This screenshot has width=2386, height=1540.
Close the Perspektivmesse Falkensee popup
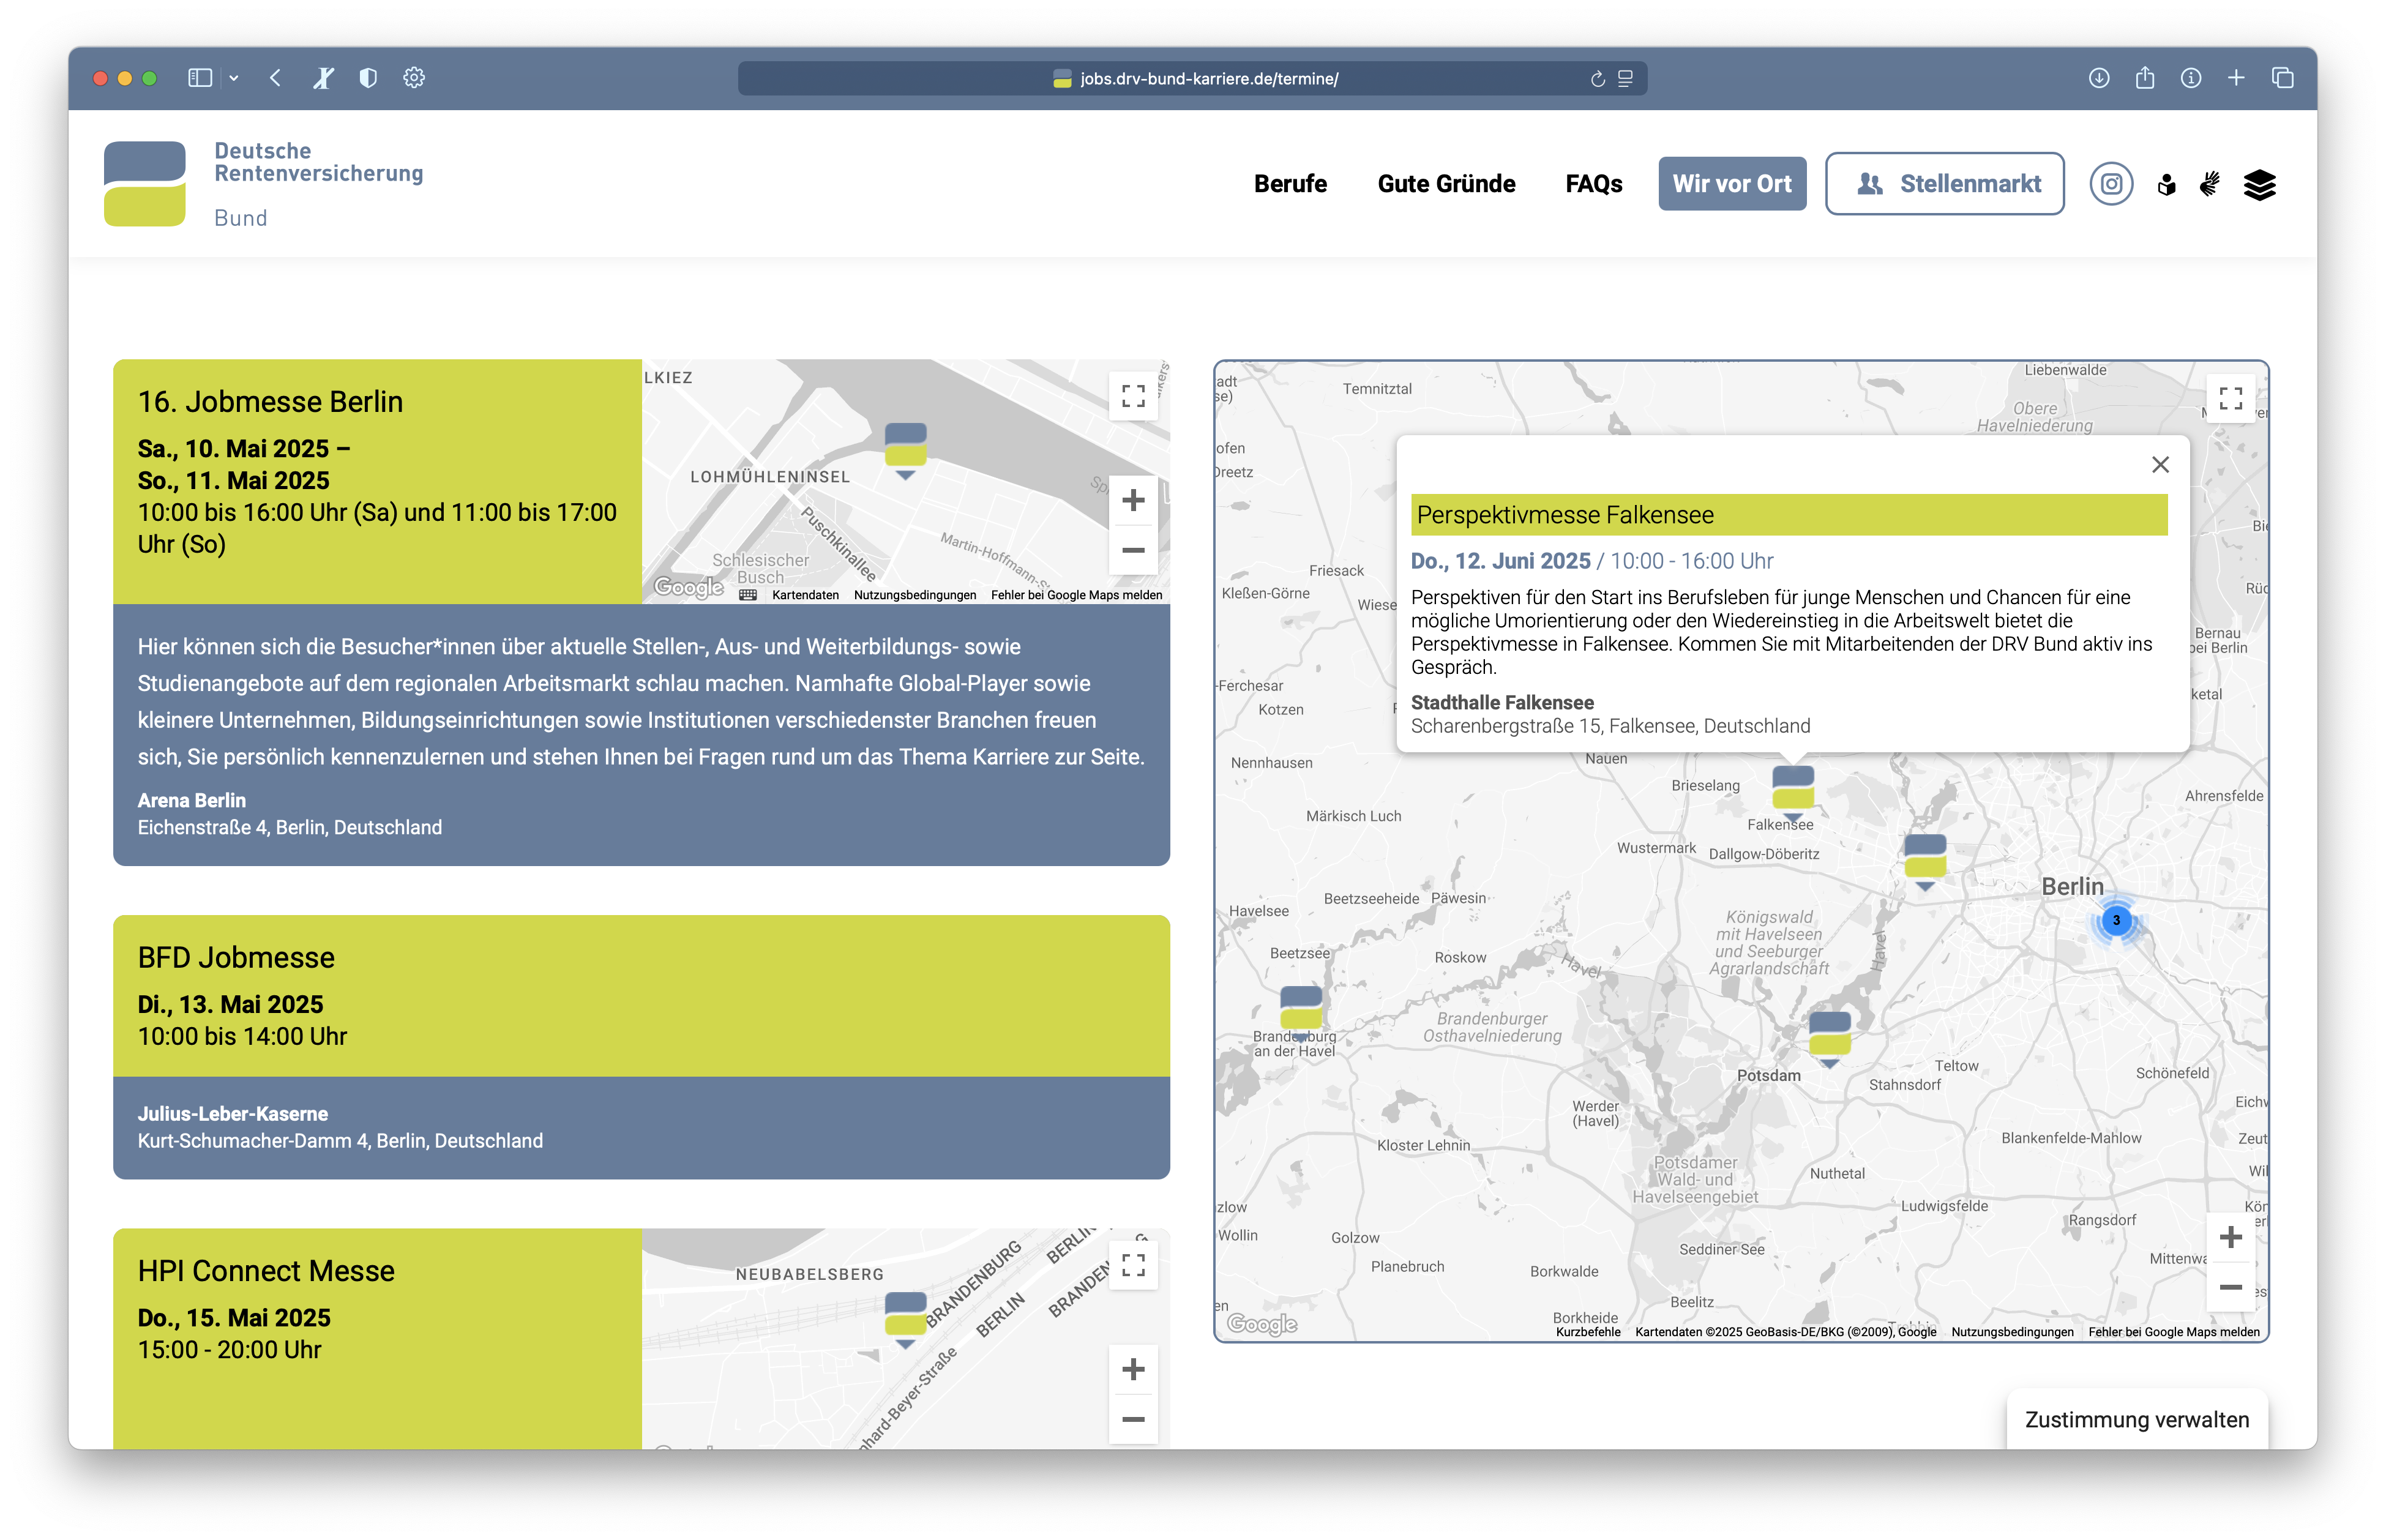tap(2160, 465)
